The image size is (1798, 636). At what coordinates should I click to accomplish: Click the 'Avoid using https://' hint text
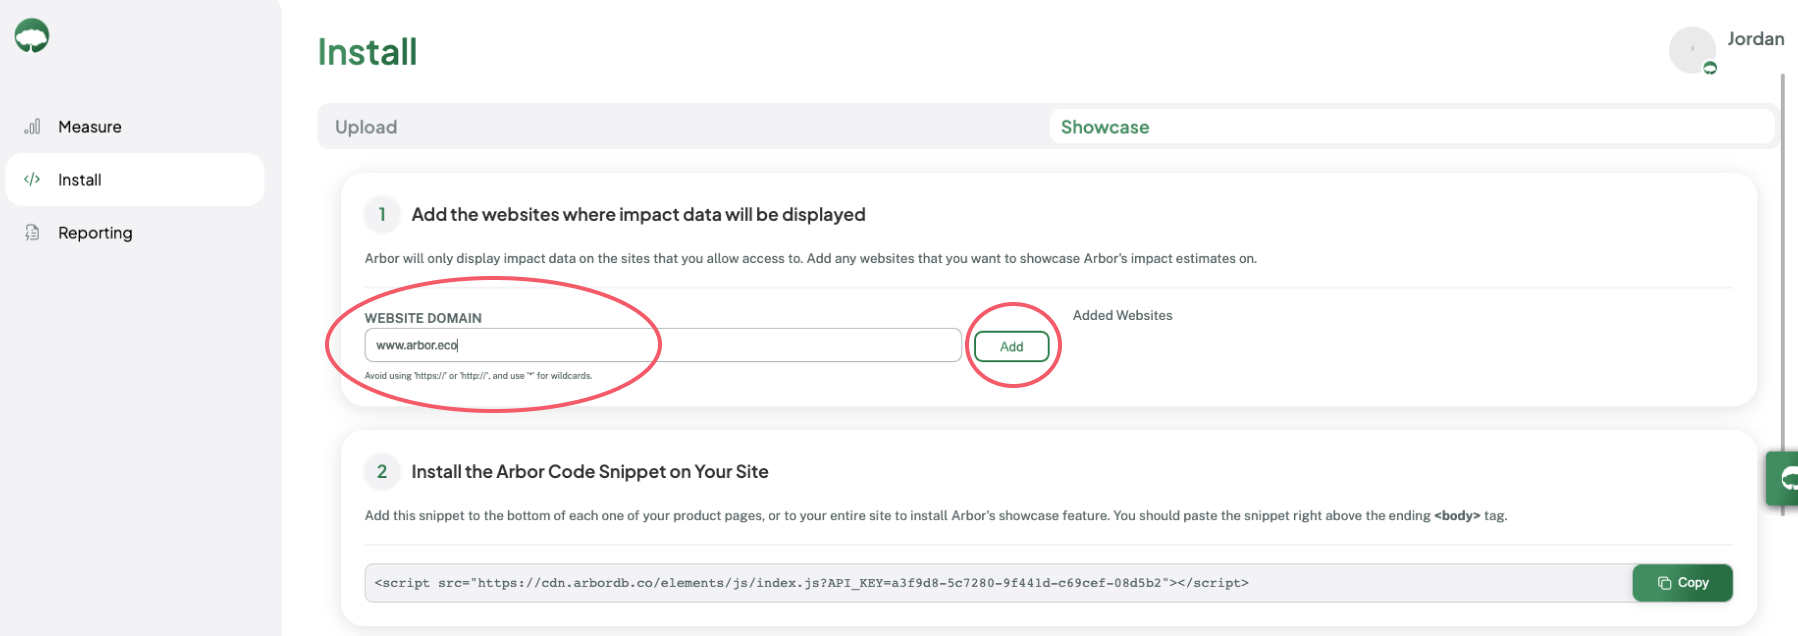point(478,376)
